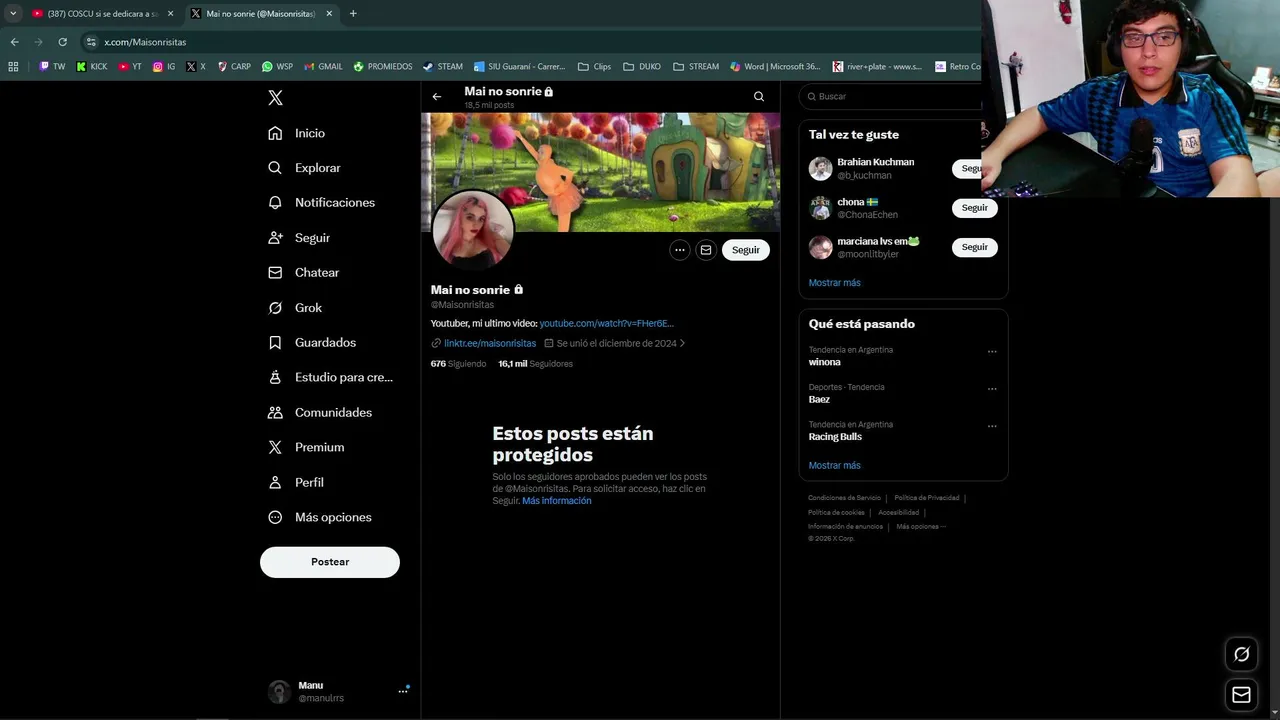Open Comunidades in the sidebar

coord(320,412)
